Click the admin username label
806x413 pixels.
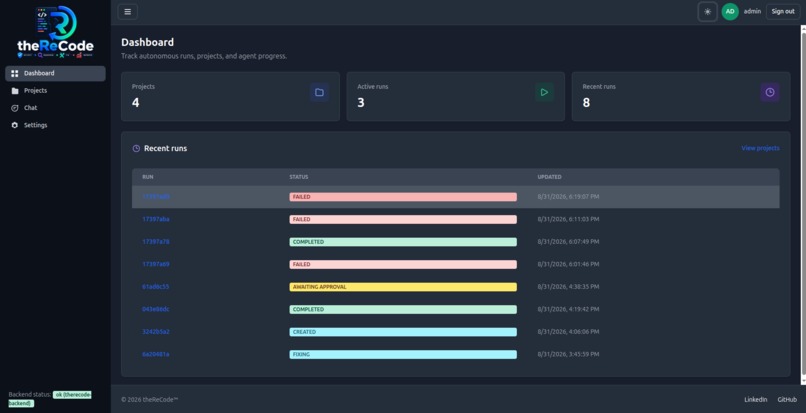752,11
